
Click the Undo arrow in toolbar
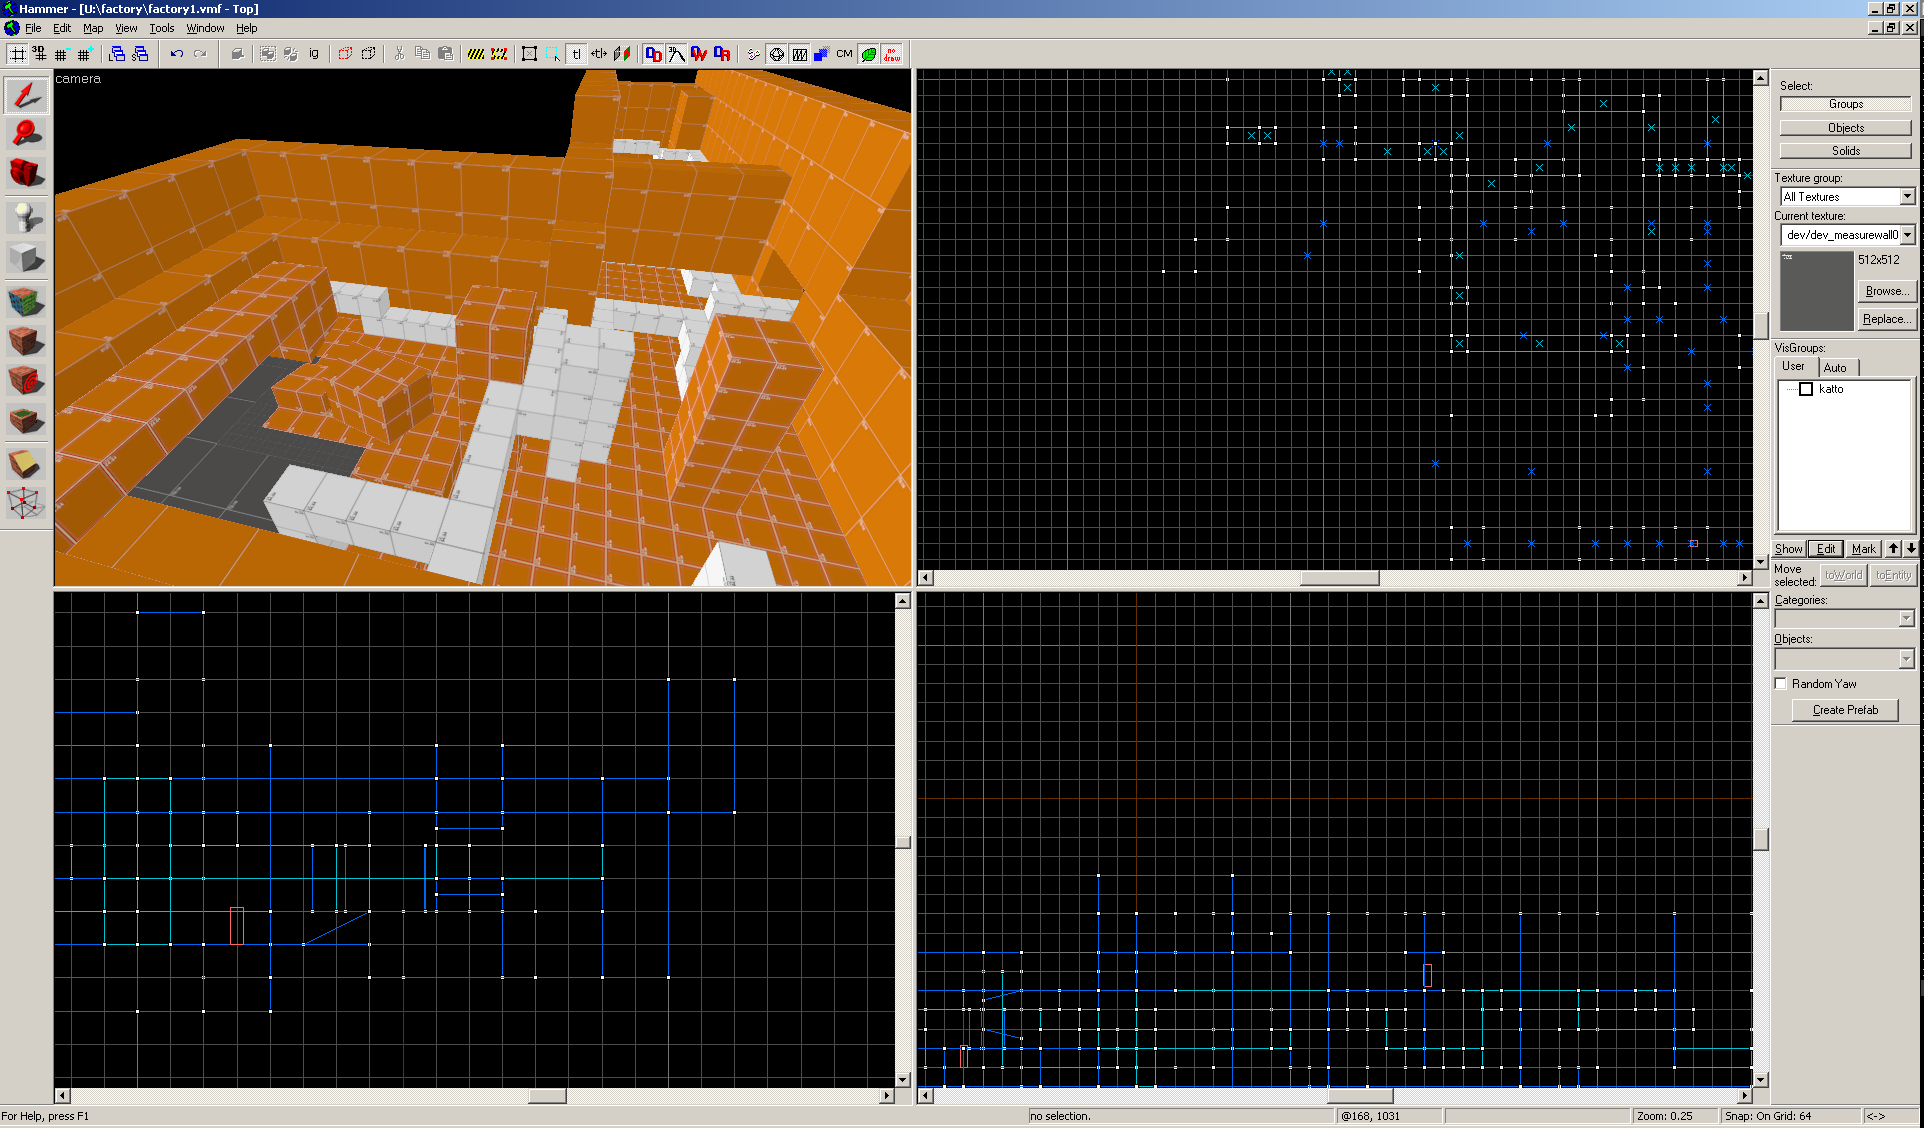click(x=177, y=54)
